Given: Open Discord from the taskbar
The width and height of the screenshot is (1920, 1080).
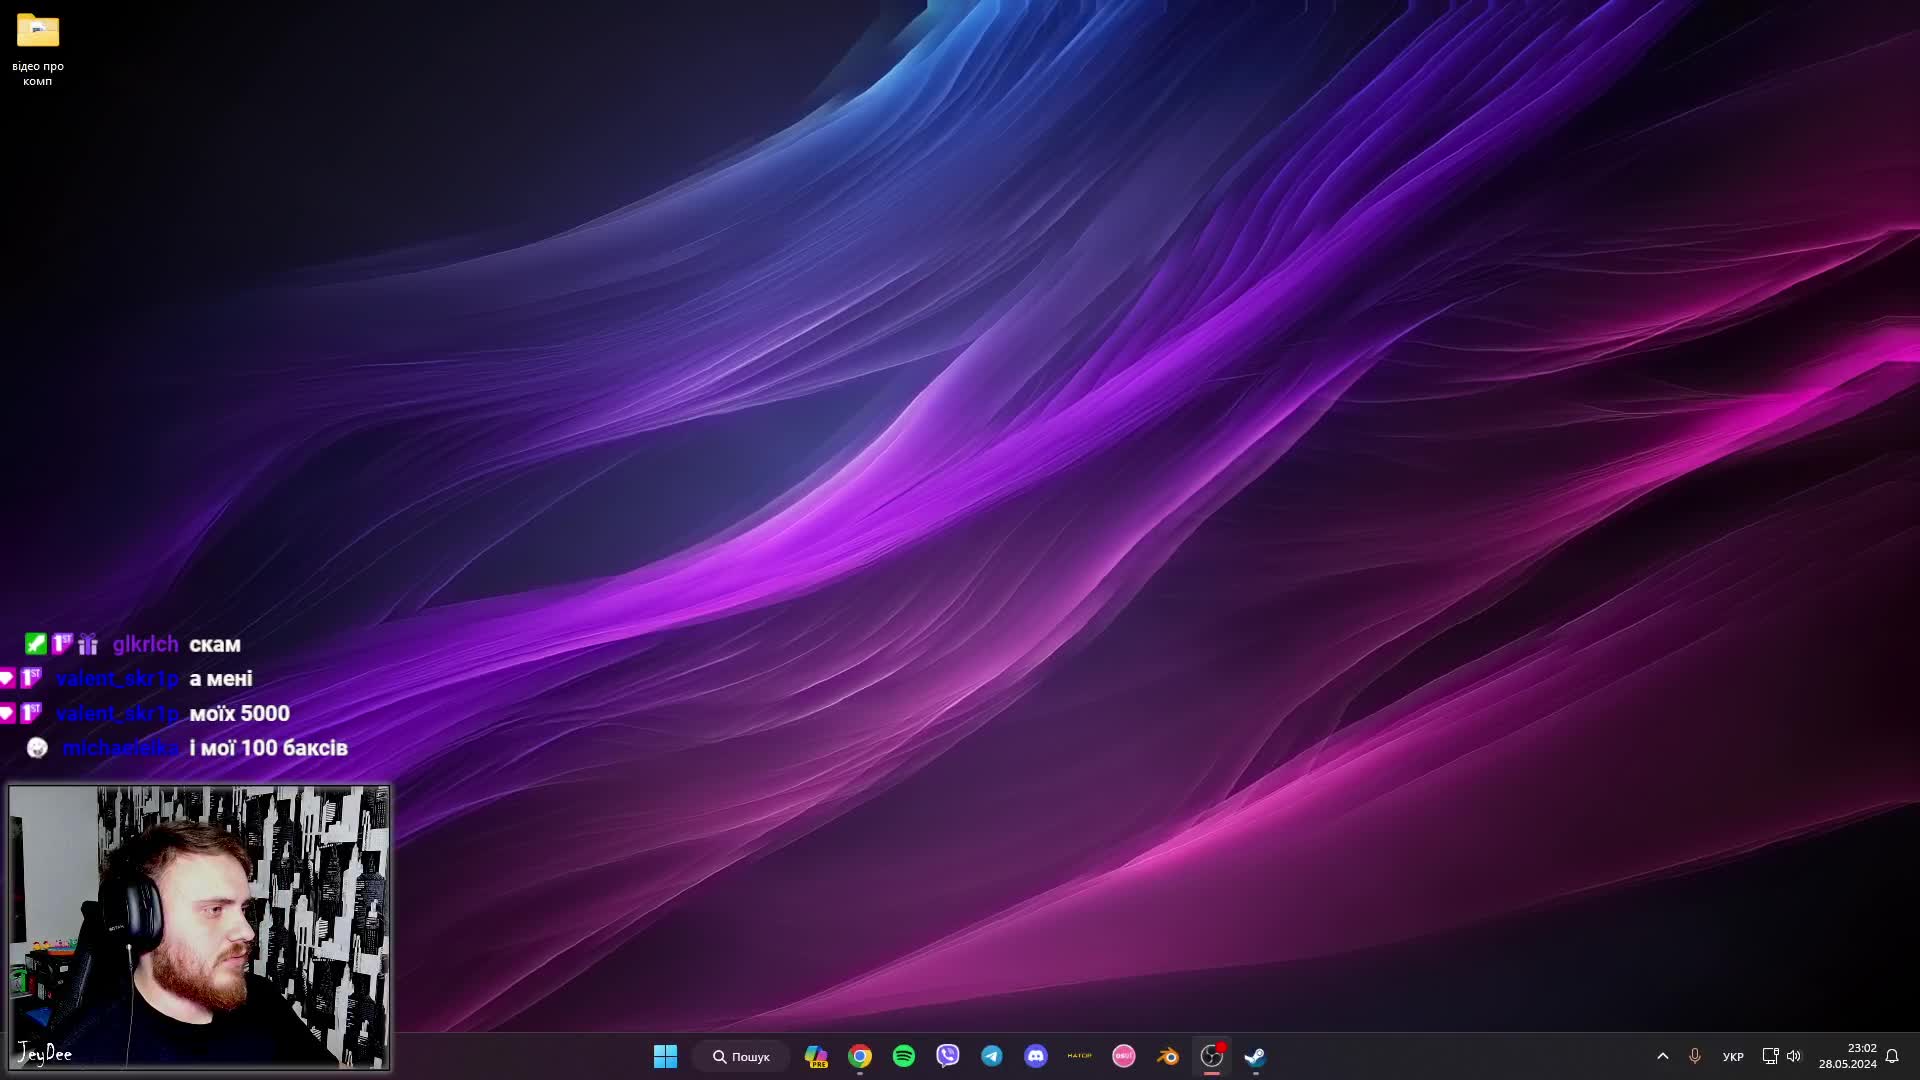Looking at the screenshot, I should [1036, 1056].
